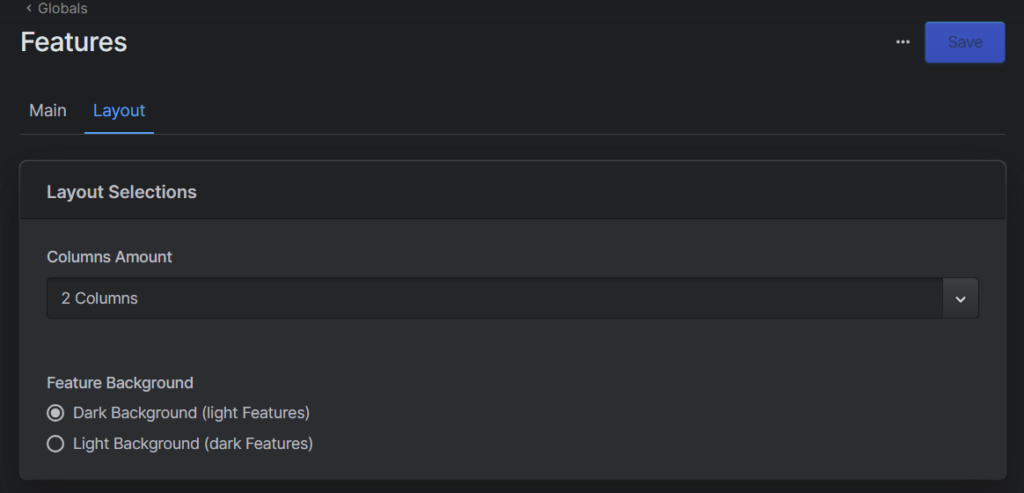Click 'Dark Background (light Features)' label text
1024x493 pixels.
click(x=191, y=413)
